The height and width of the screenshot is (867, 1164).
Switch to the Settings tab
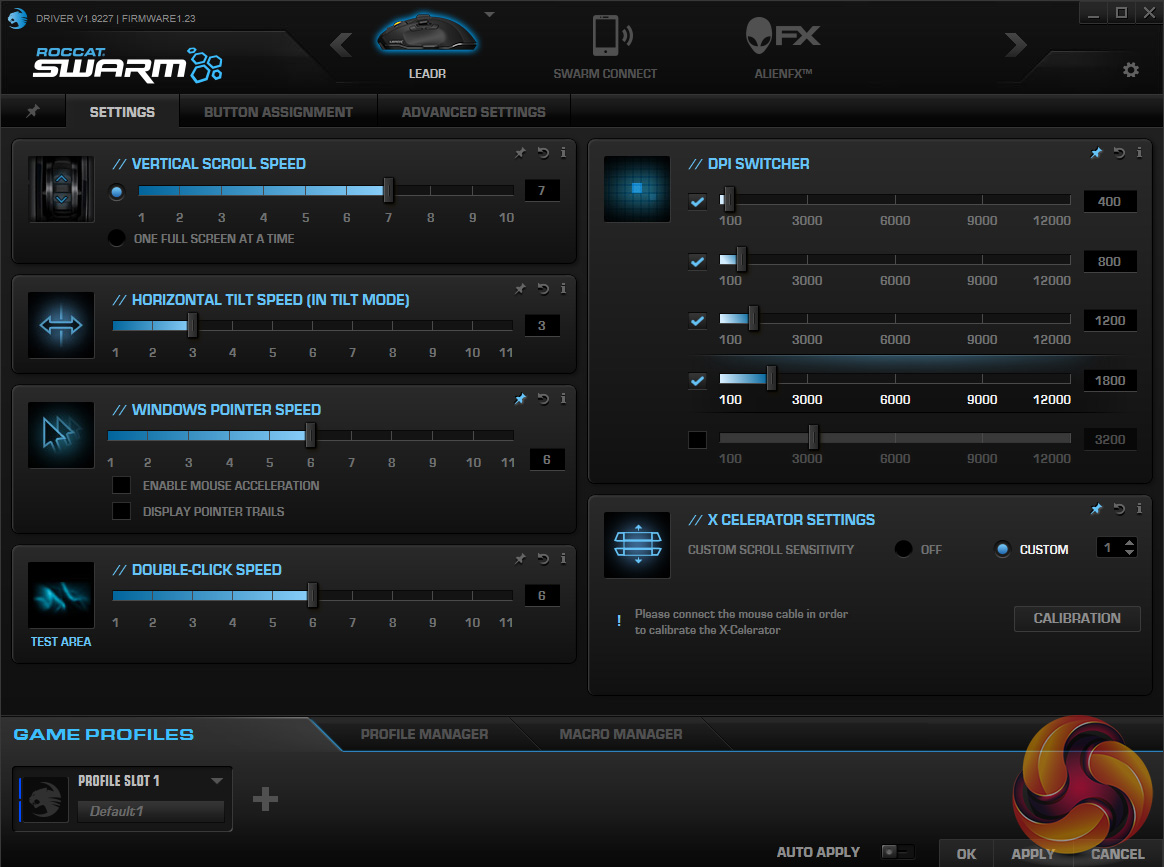pyautogui.click(x=122, y=112)
